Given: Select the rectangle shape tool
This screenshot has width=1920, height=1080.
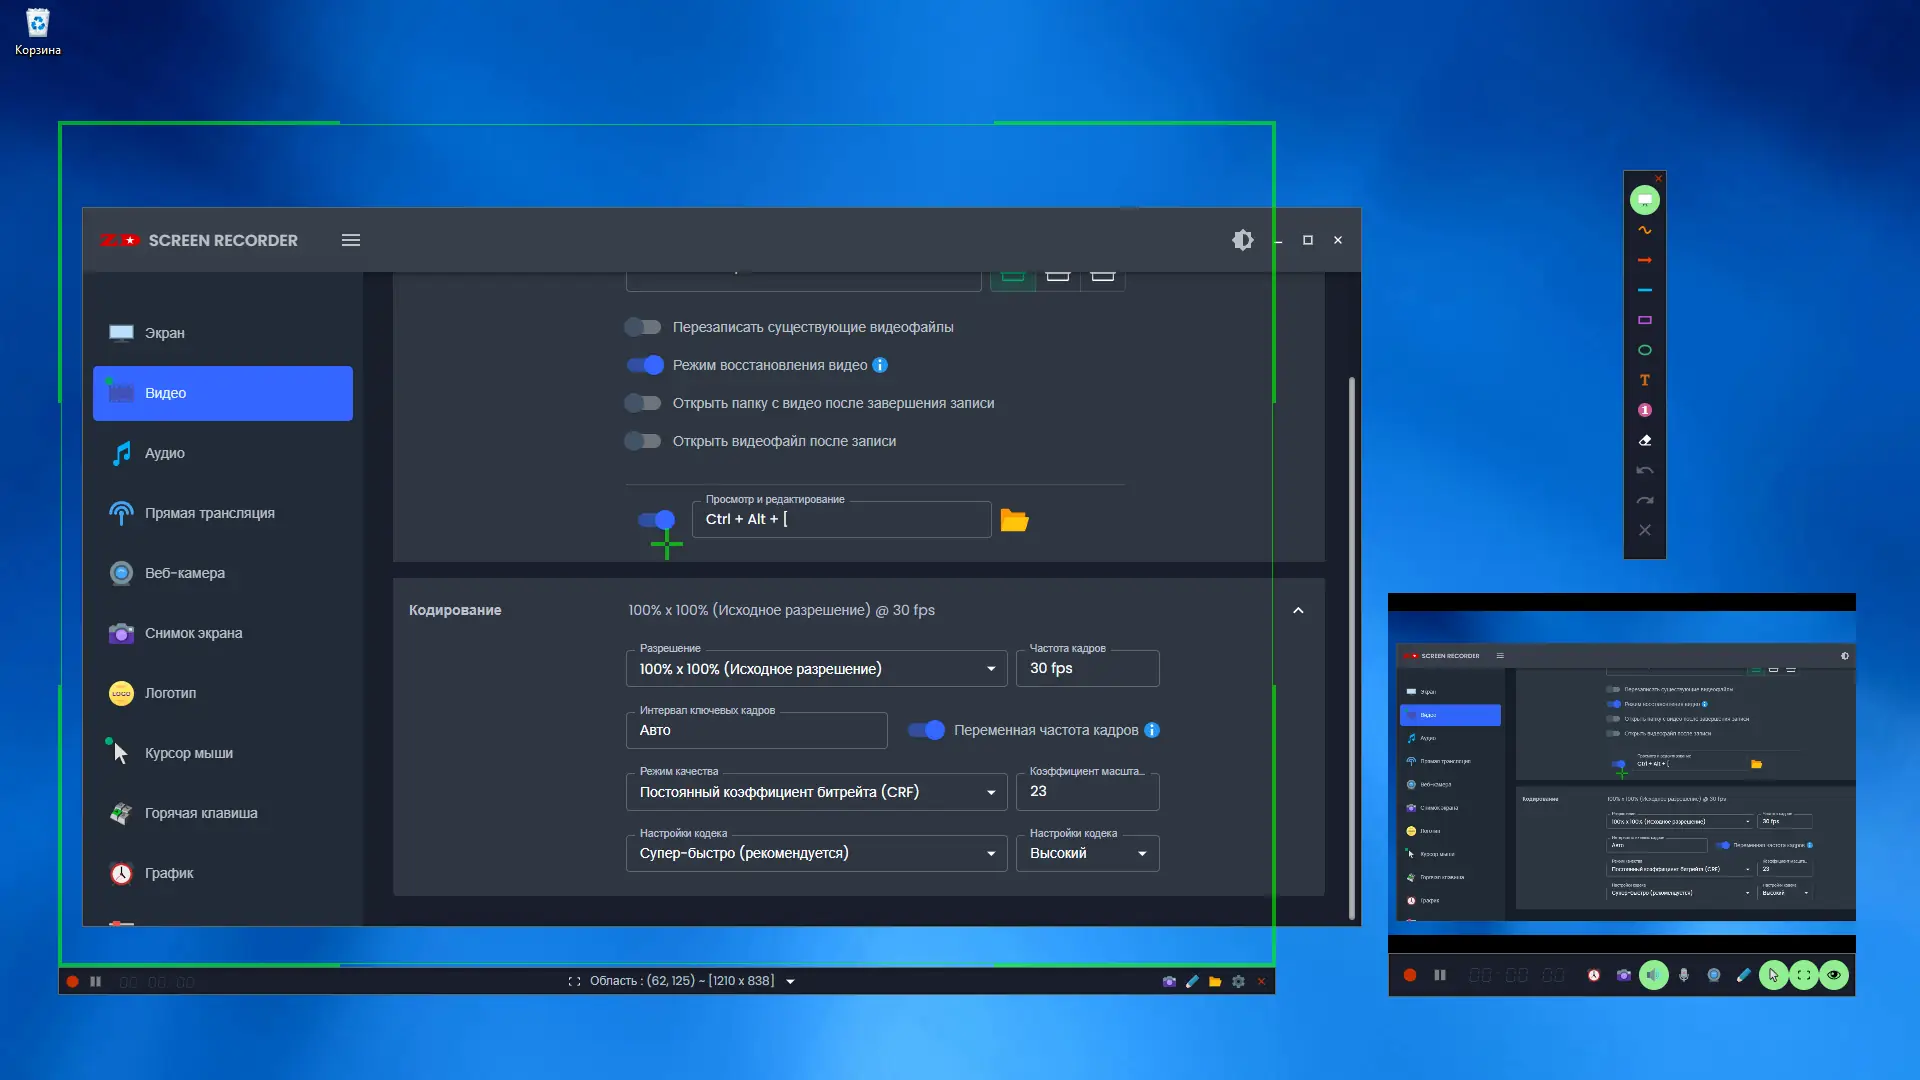Looking at the screenshot, I should pyautogui.click(x=1644, y=320).
